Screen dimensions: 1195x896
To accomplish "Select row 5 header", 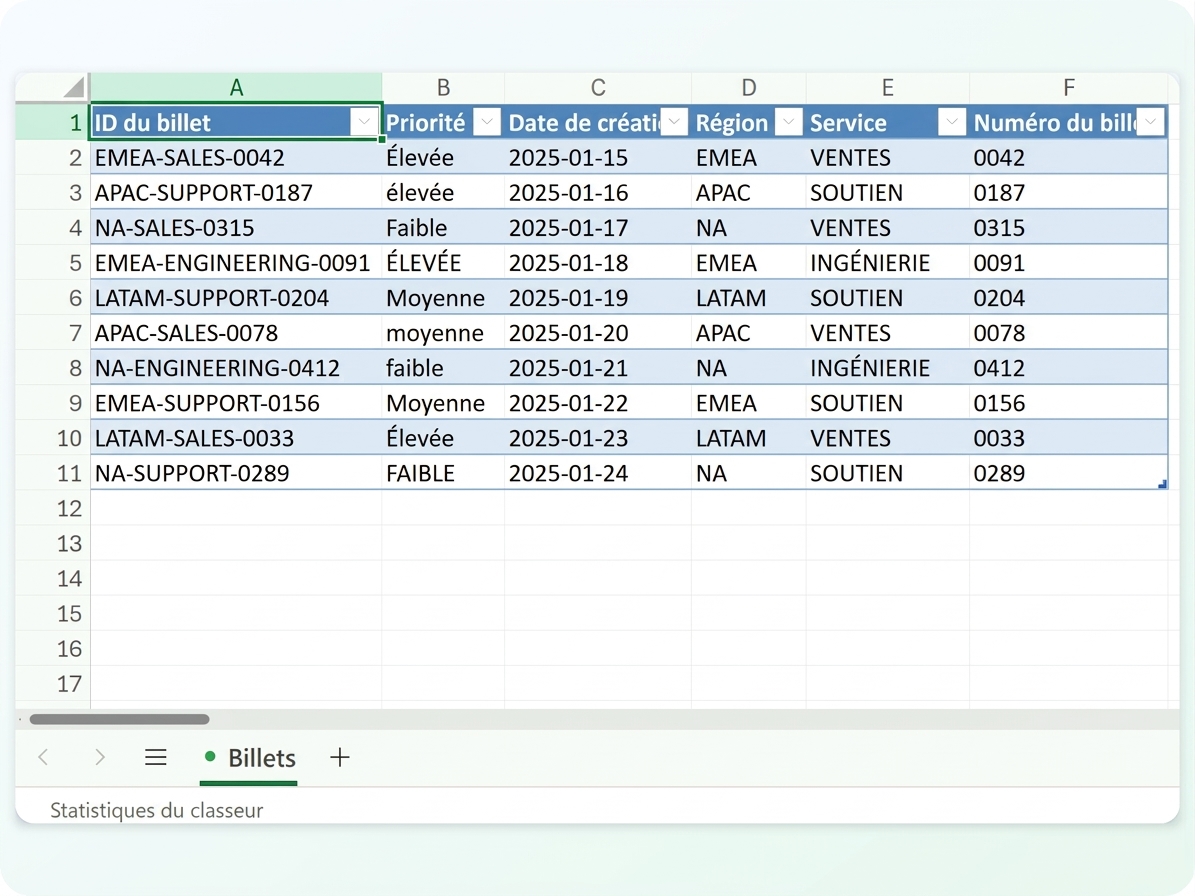I will [53, 263].
